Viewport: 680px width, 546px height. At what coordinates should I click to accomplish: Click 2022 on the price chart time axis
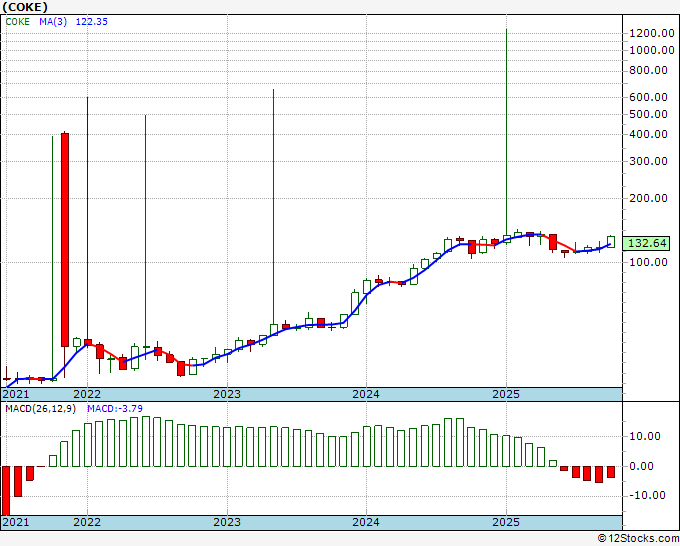point(87,394)
